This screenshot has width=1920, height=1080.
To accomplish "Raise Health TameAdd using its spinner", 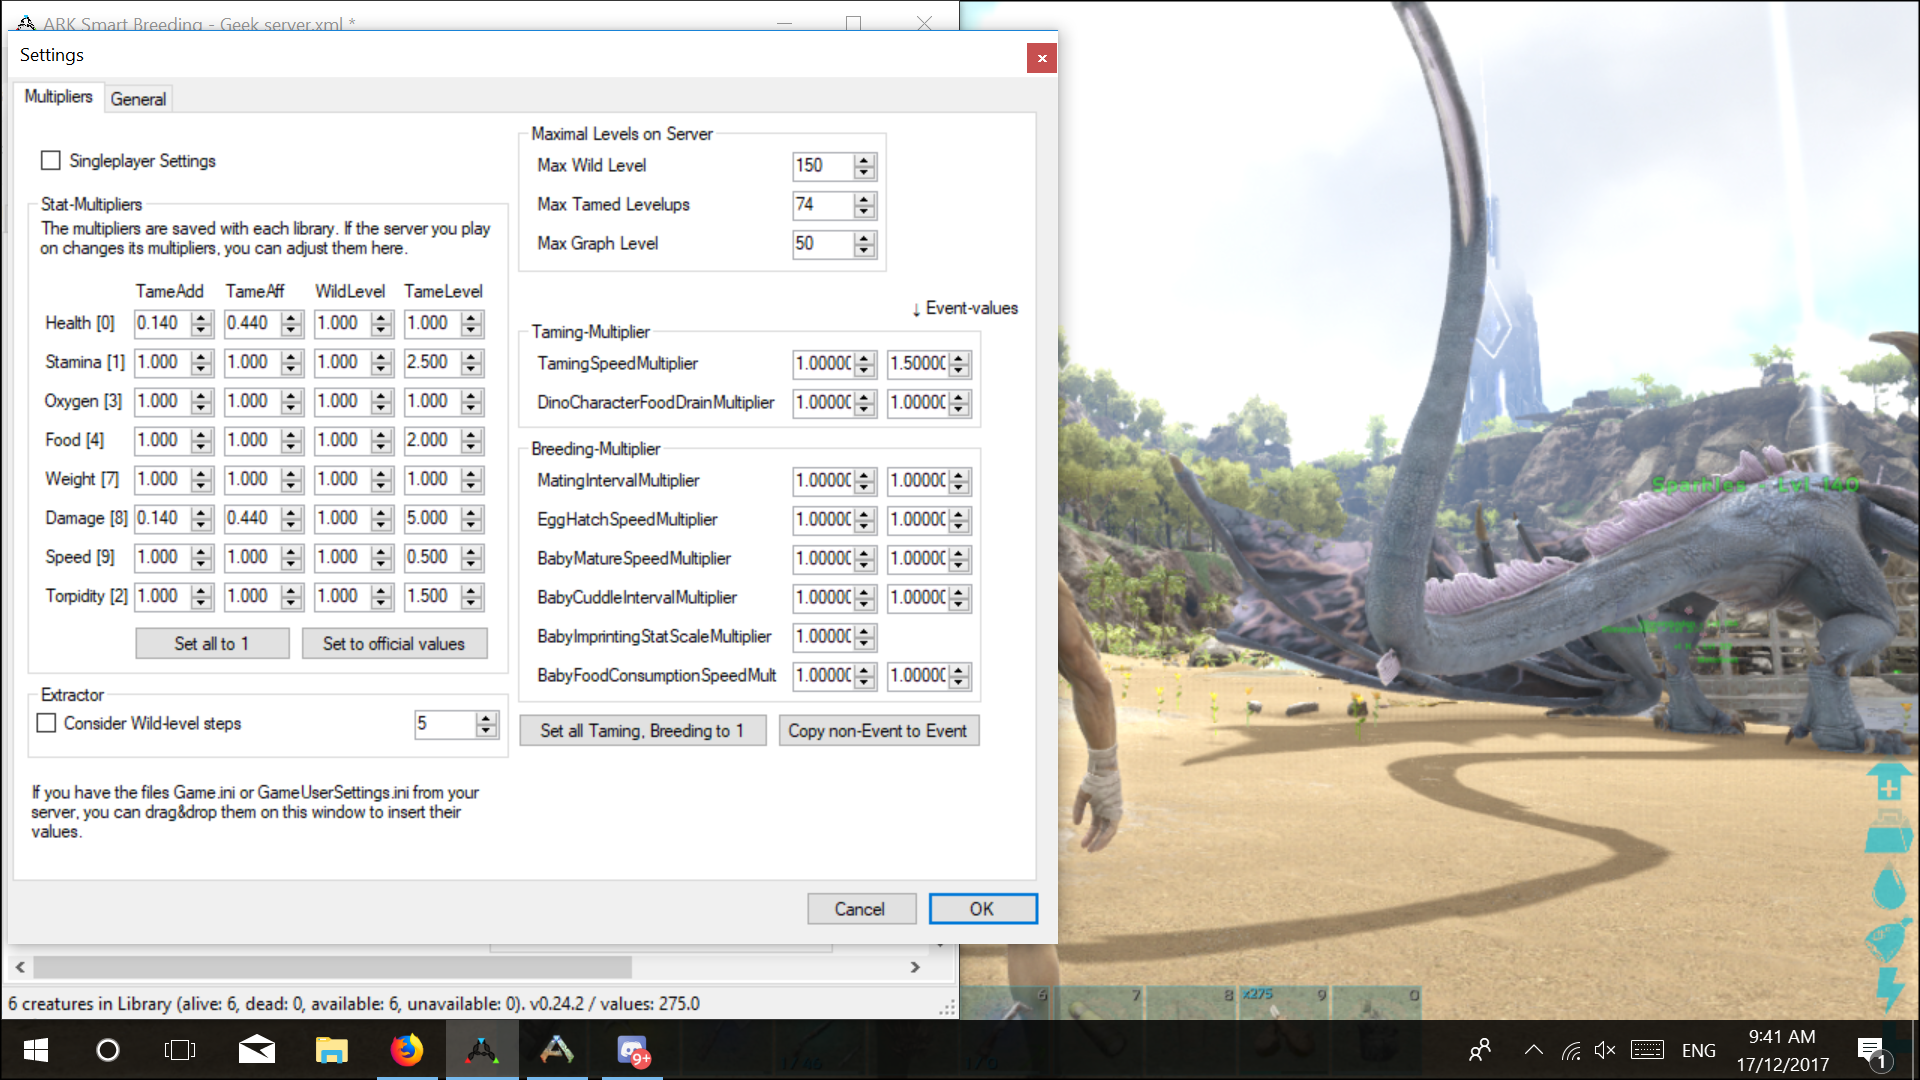I will (x=201, y=317).
